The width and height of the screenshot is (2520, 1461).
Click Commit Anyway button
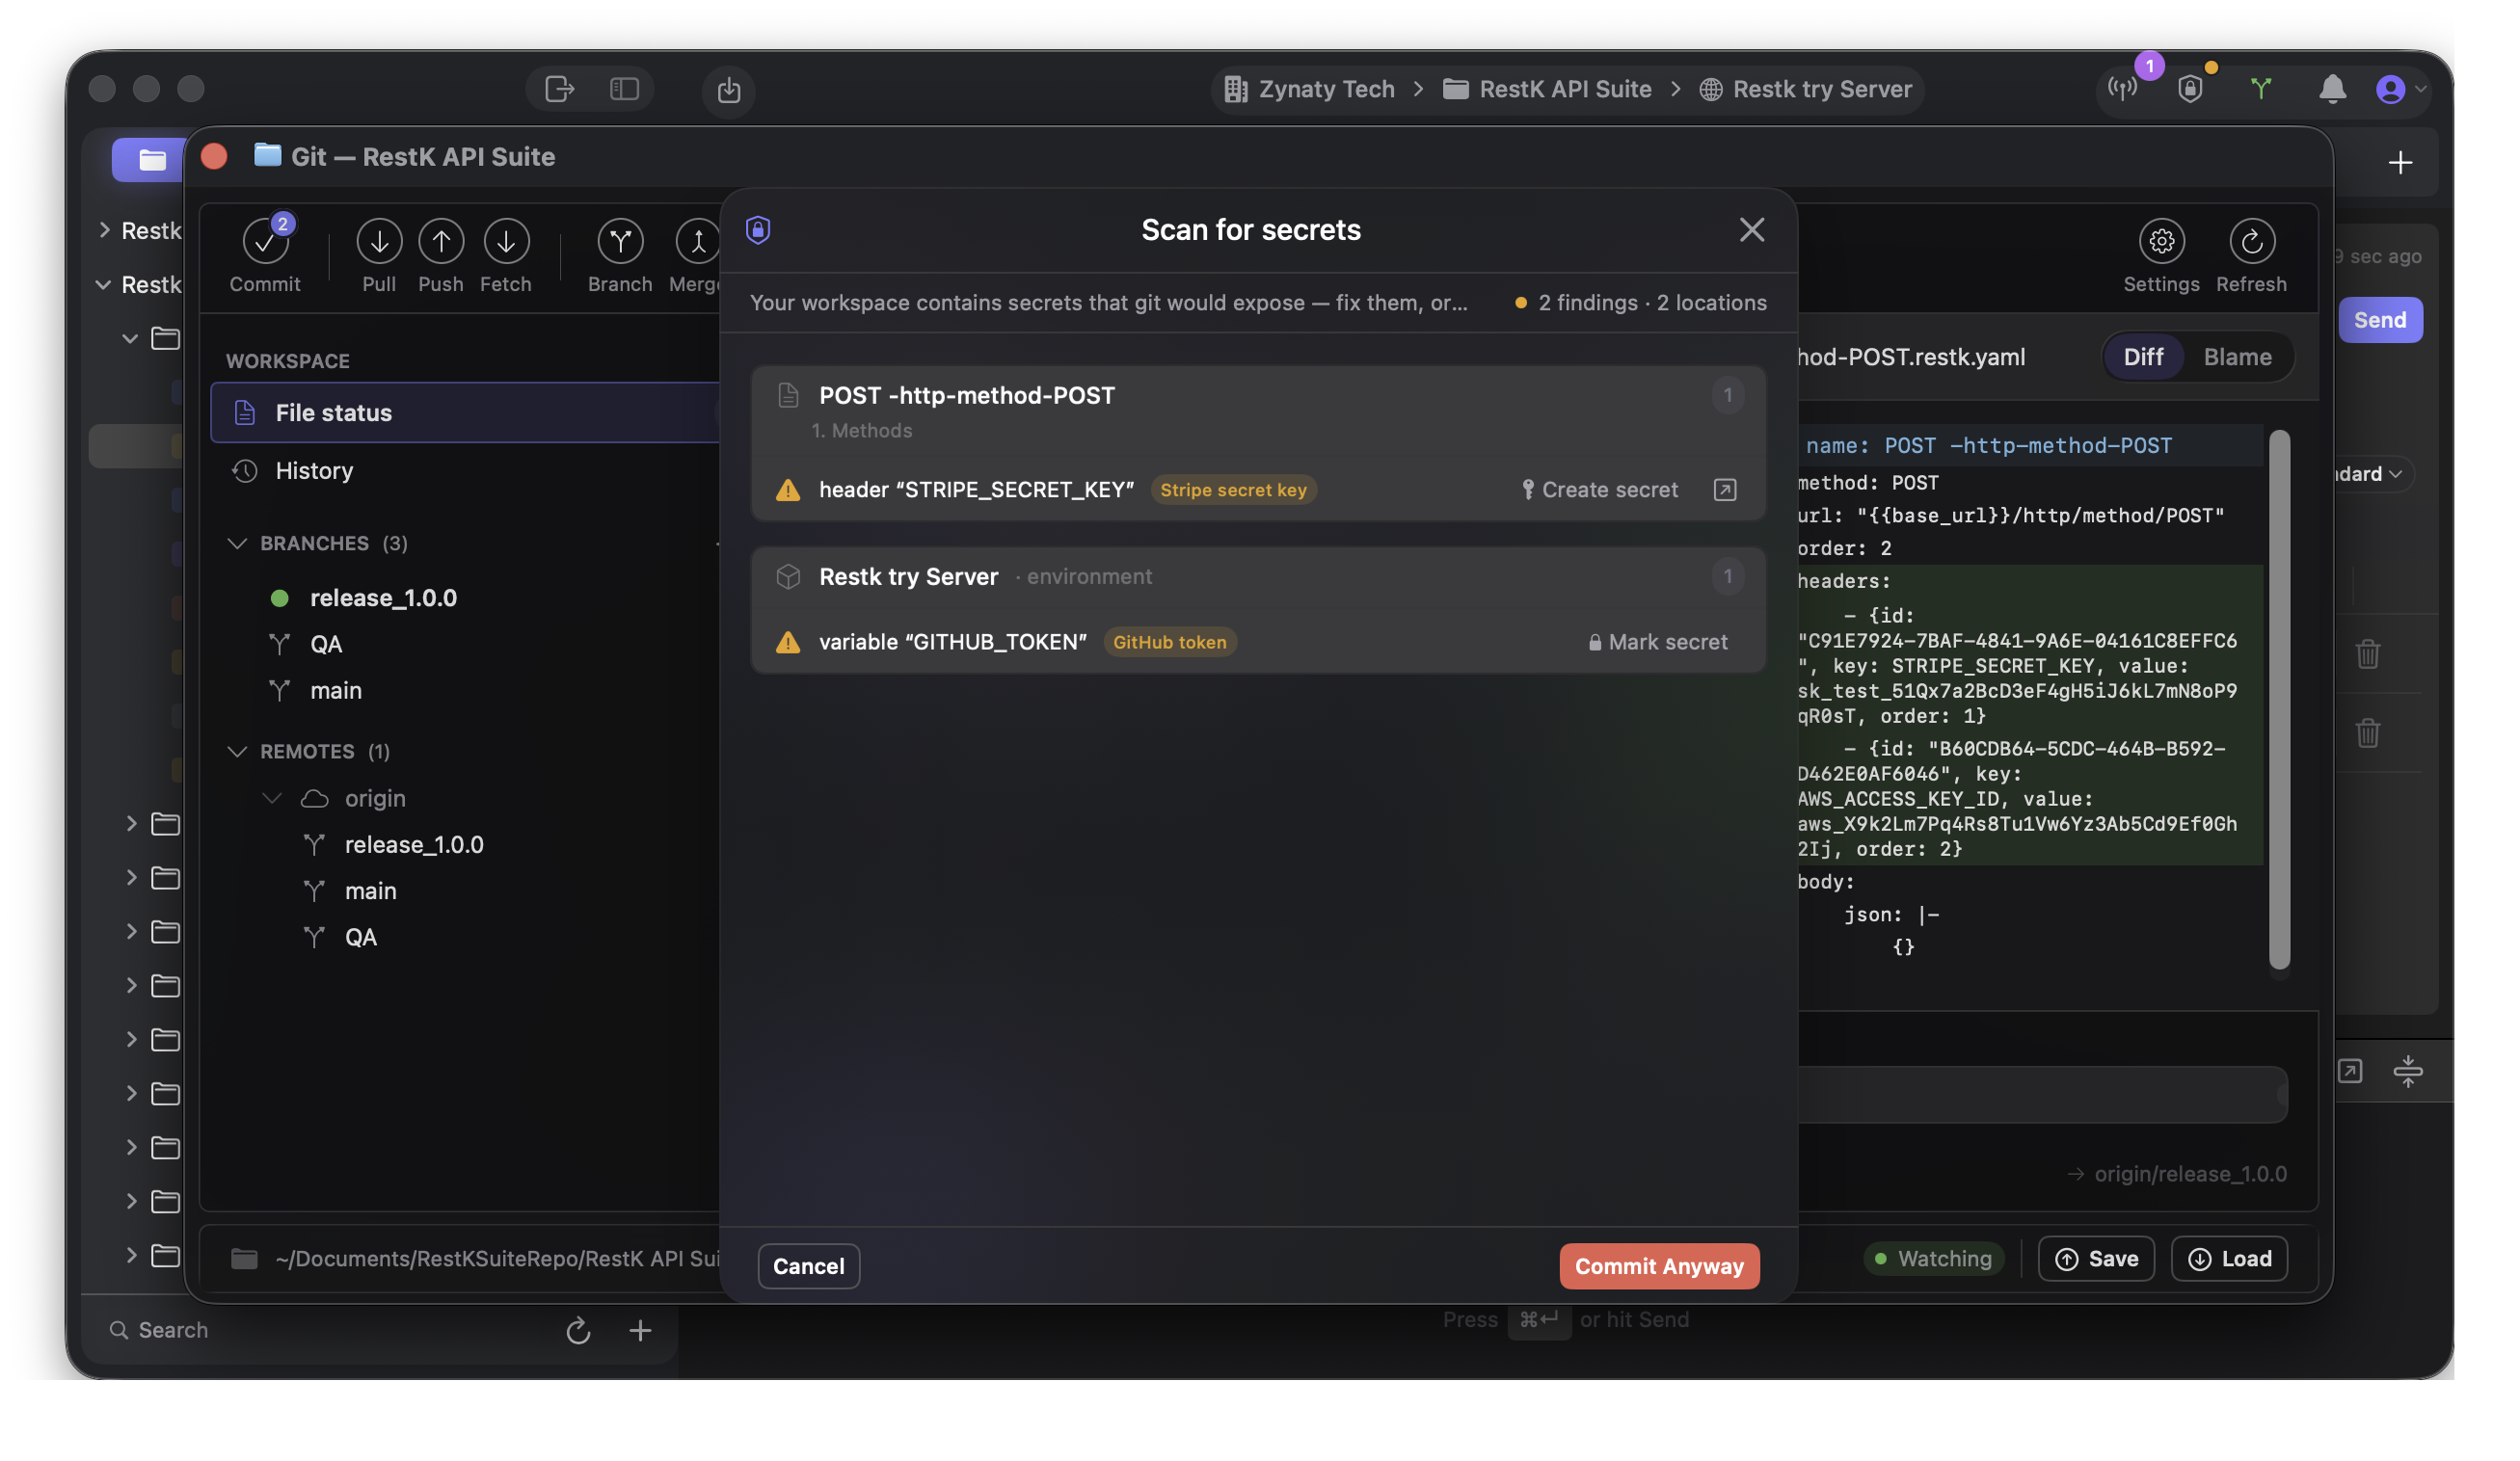[1658, 1266]
